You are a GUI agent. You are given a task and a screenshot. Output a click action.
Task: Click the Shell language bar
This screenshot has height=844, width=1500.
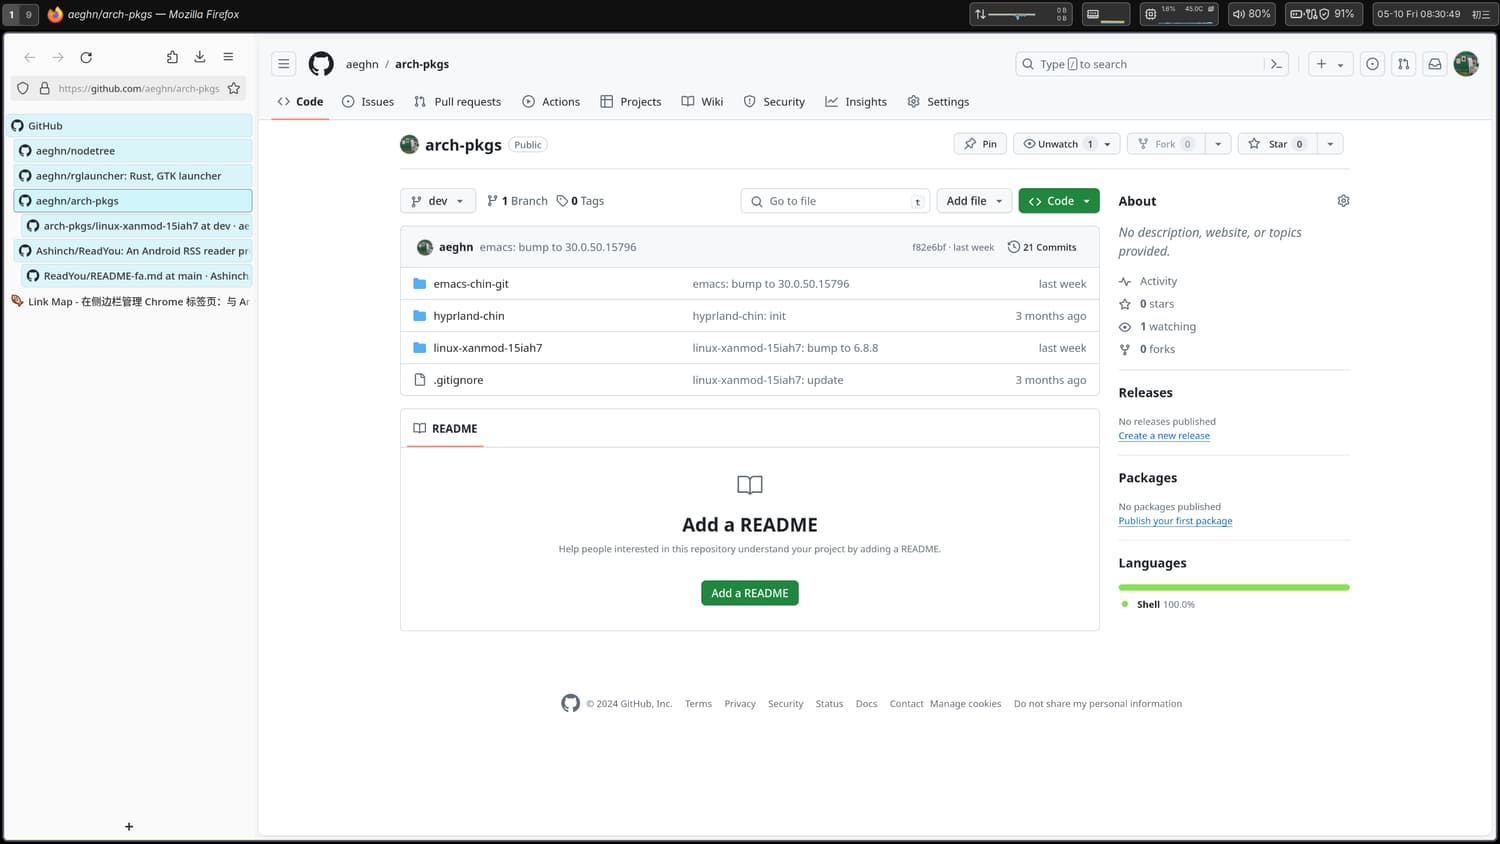[1233, 587]
